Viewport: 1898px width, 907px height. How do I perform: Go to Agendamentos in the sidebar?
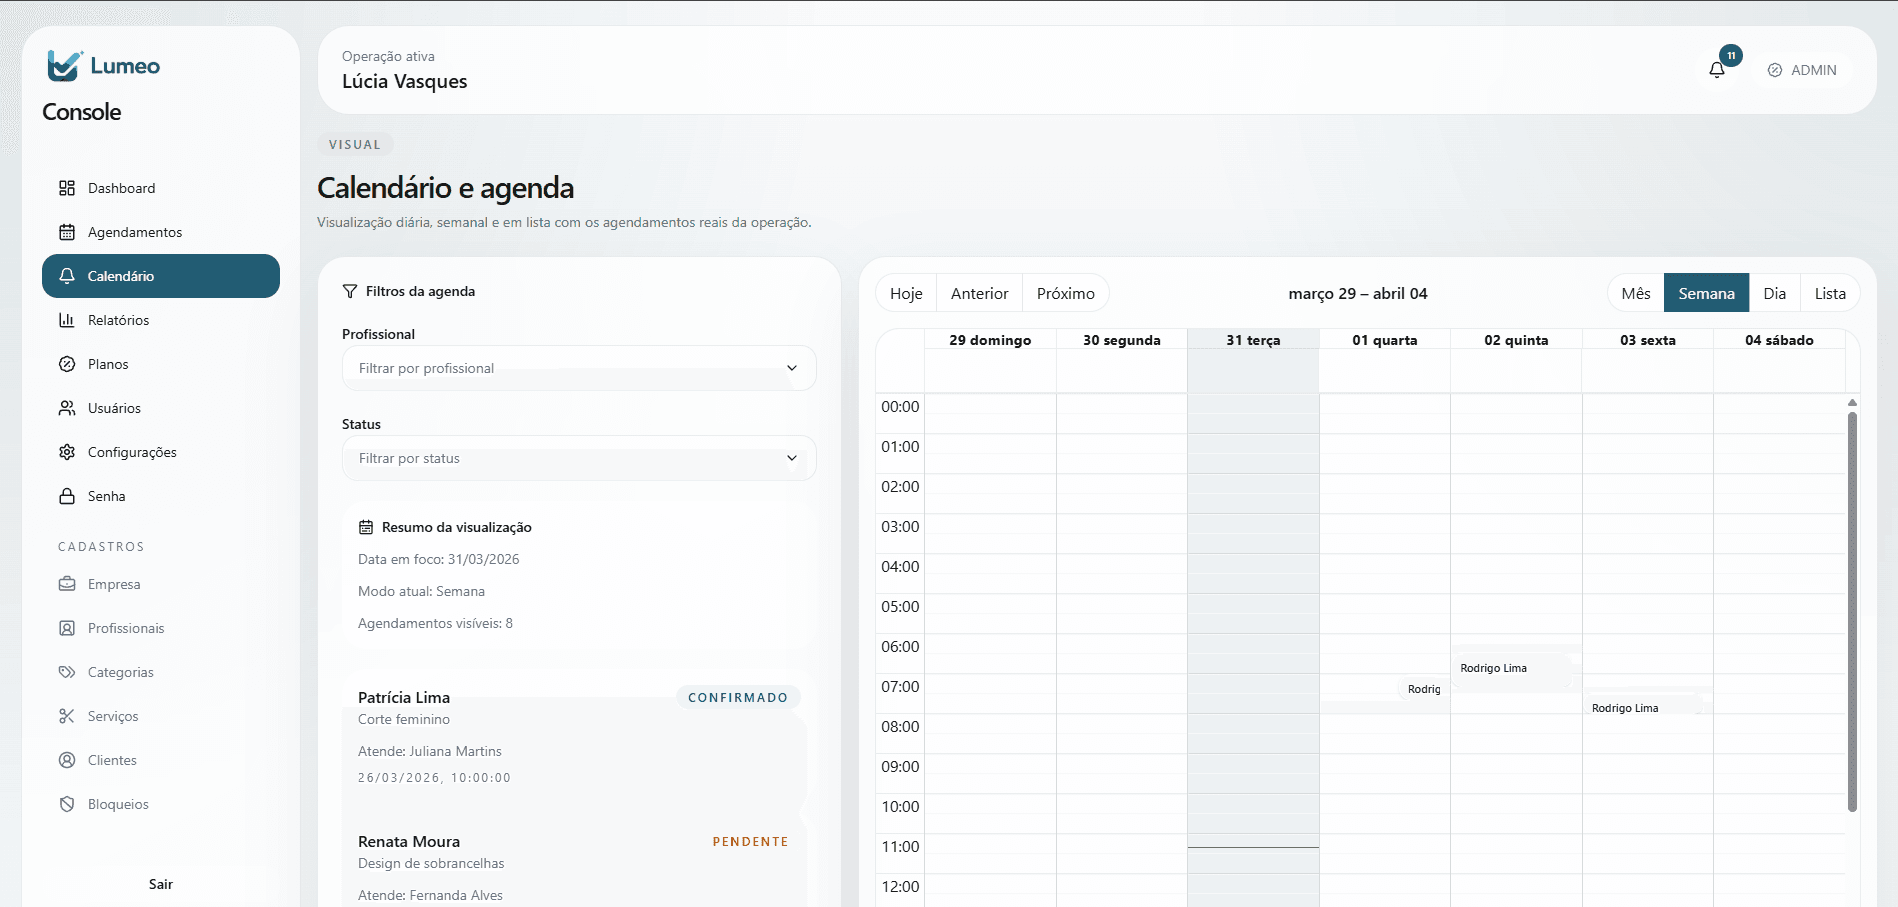click(135, 232)
